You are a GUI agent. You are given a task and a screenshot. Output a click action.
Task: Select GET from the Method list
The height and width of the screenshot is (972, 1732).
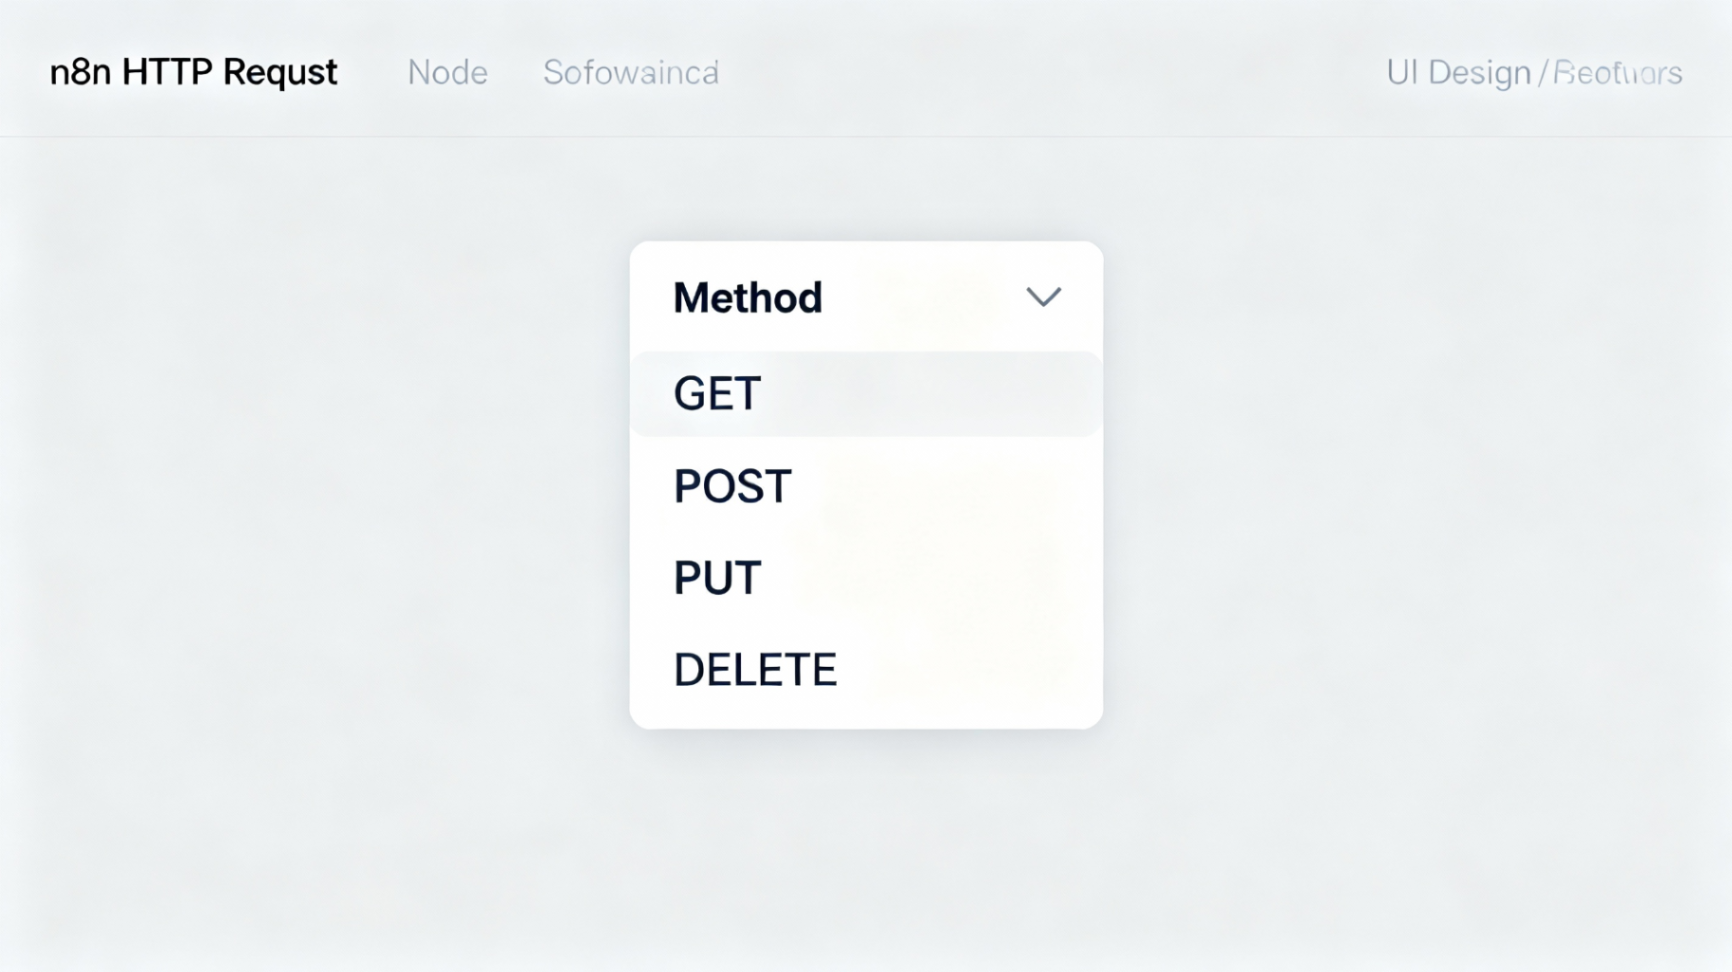point(717,394)
